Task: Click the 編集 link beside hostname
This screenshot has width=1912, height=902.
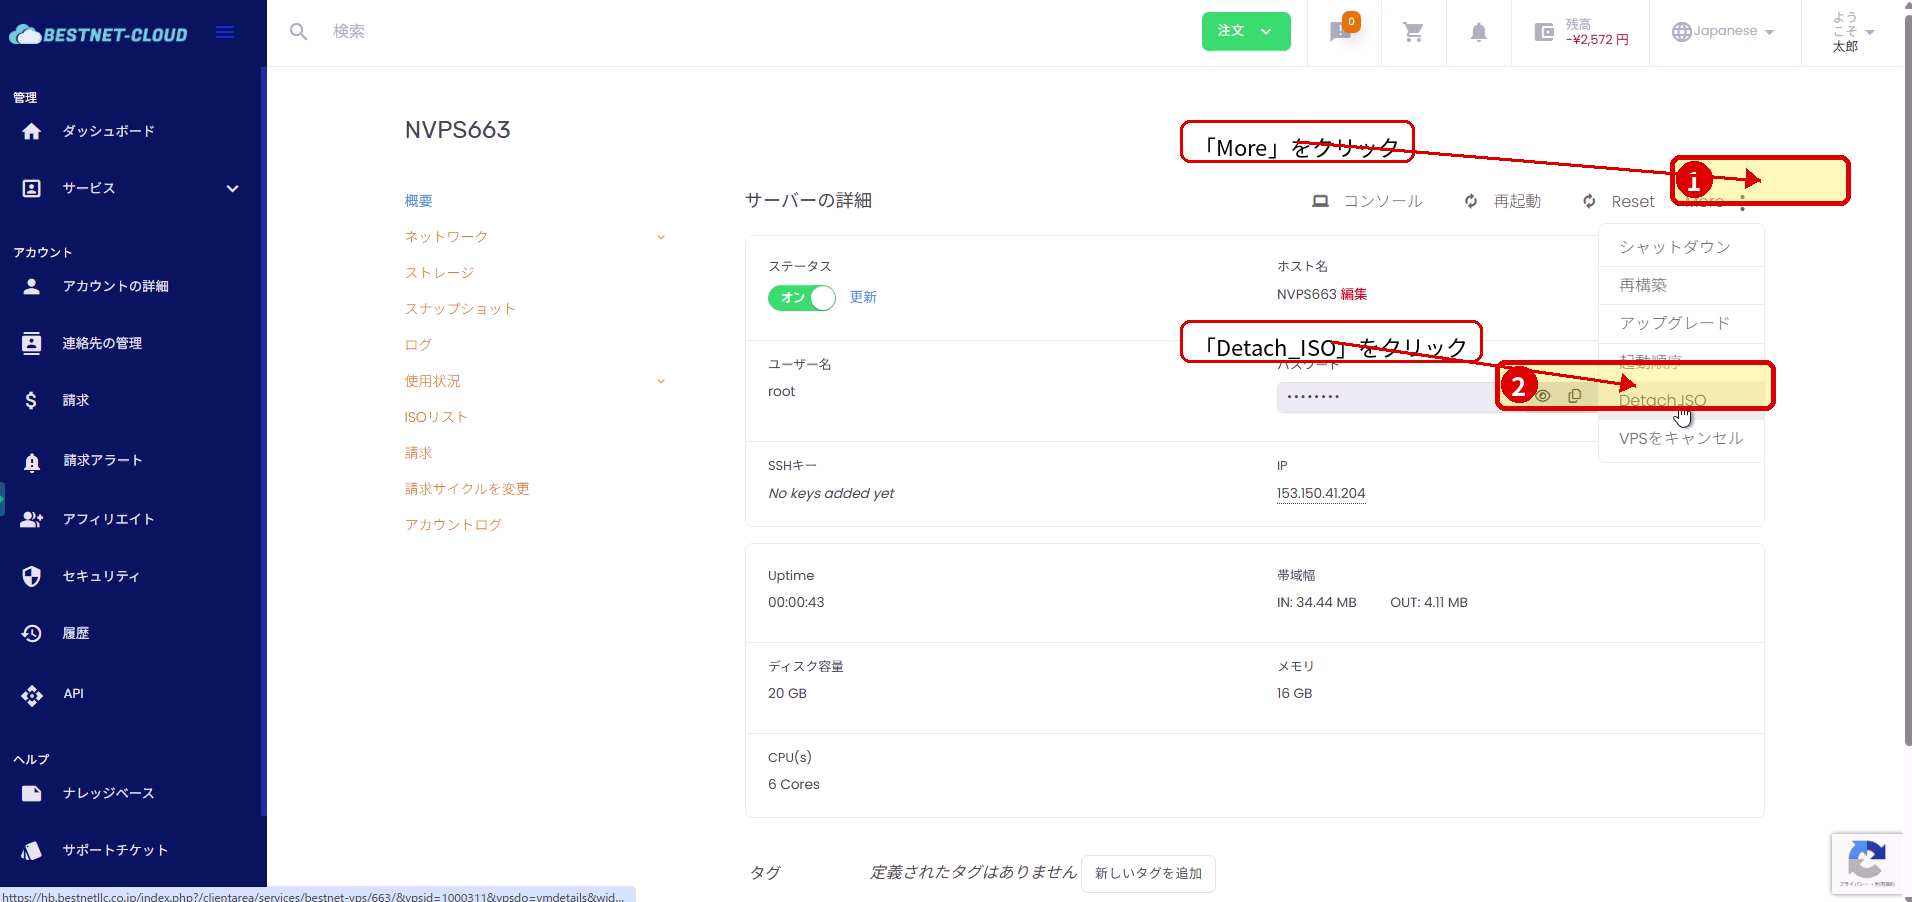Action: (1354, 294)
